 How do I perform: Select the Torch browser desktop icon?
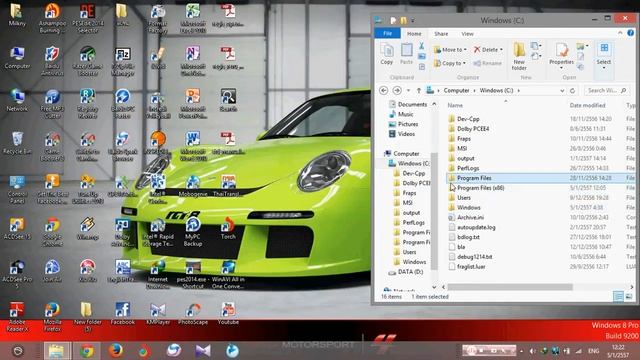click(x=228, y=229)
